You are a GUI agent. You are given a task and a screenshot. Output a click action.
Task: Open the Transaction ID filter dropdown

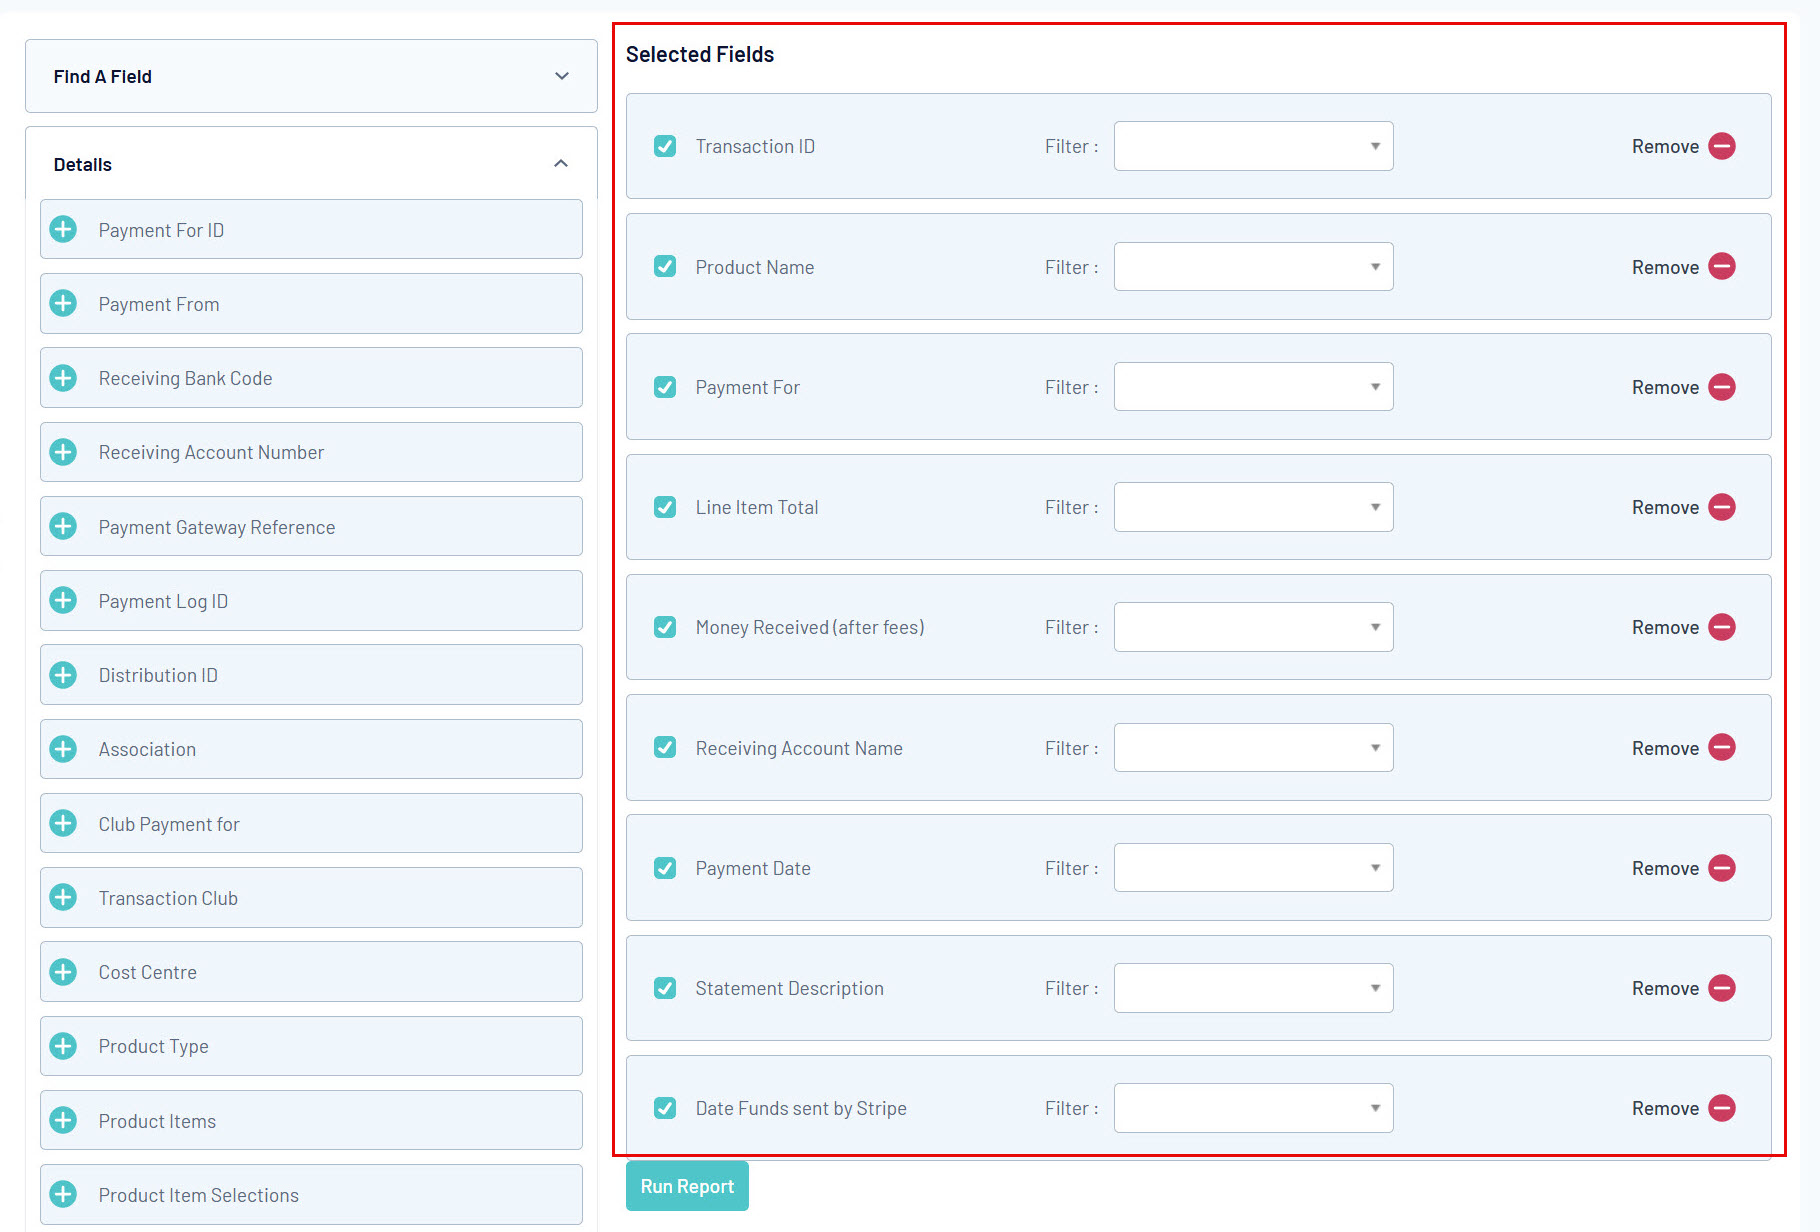click(1253, 146)
